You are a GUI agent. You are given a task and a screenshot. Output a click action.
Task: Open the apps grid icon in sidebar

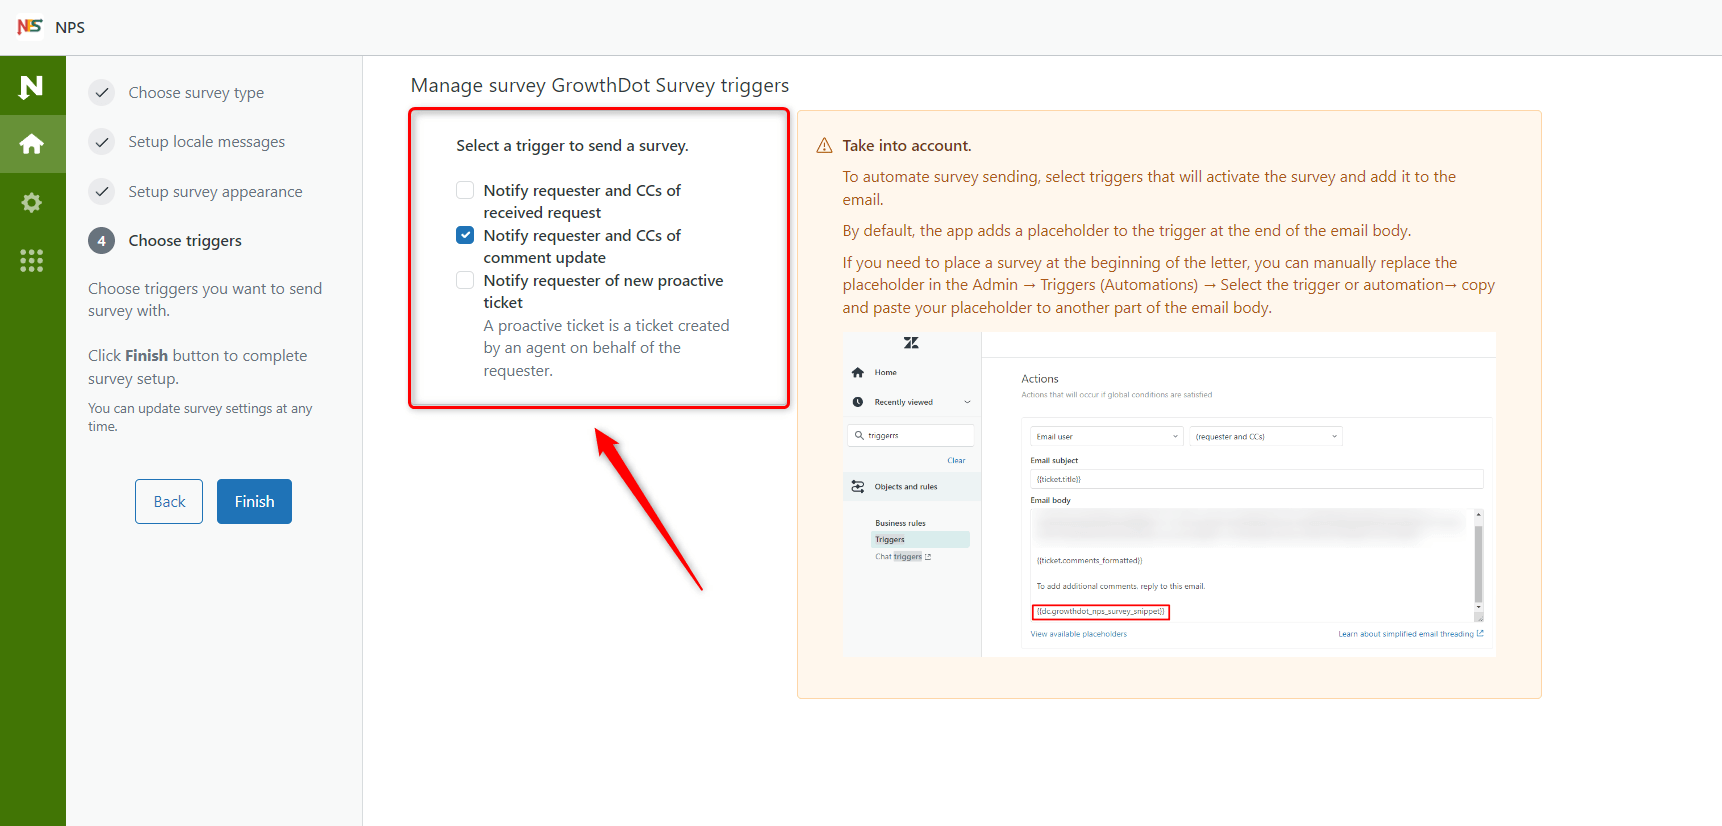coord(32,261)
